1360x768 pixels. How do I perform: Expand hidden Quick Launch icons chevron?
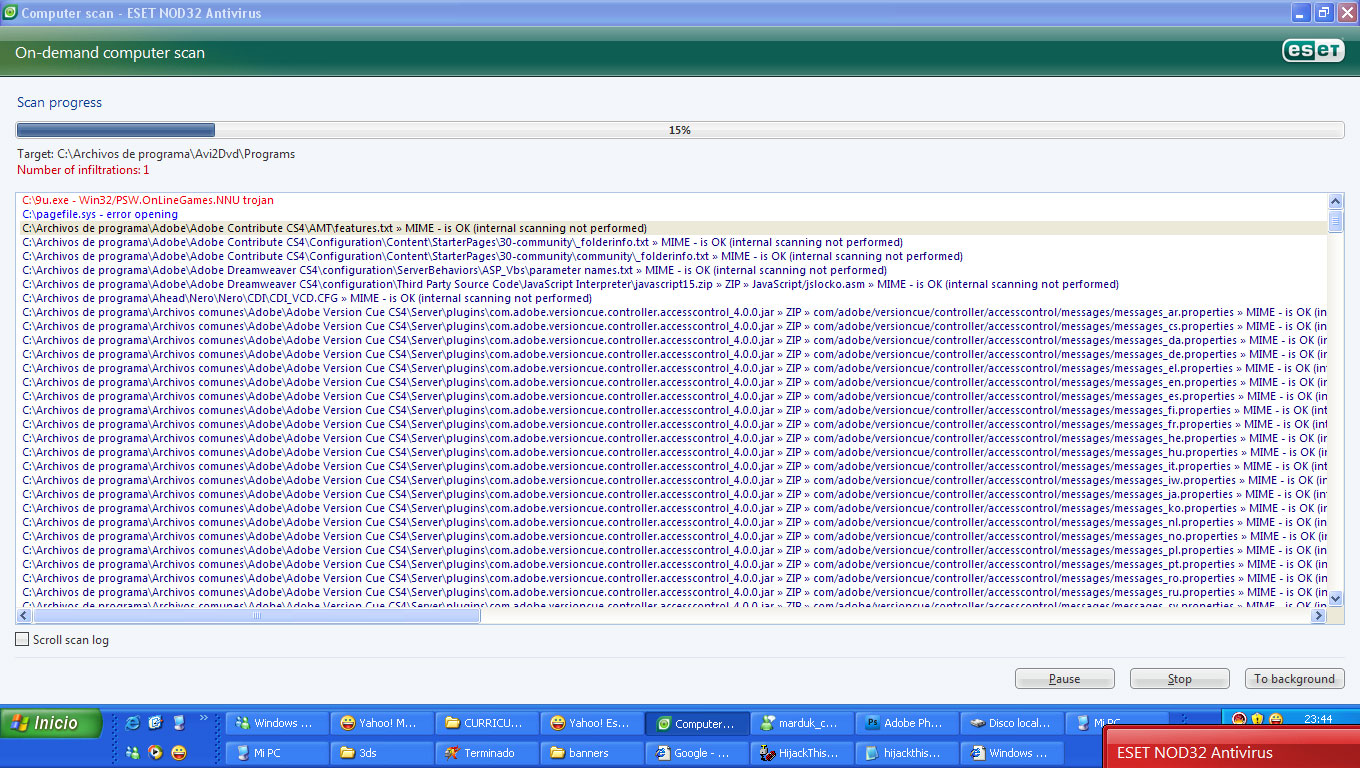pyautogui.click(x=205, y=717)
